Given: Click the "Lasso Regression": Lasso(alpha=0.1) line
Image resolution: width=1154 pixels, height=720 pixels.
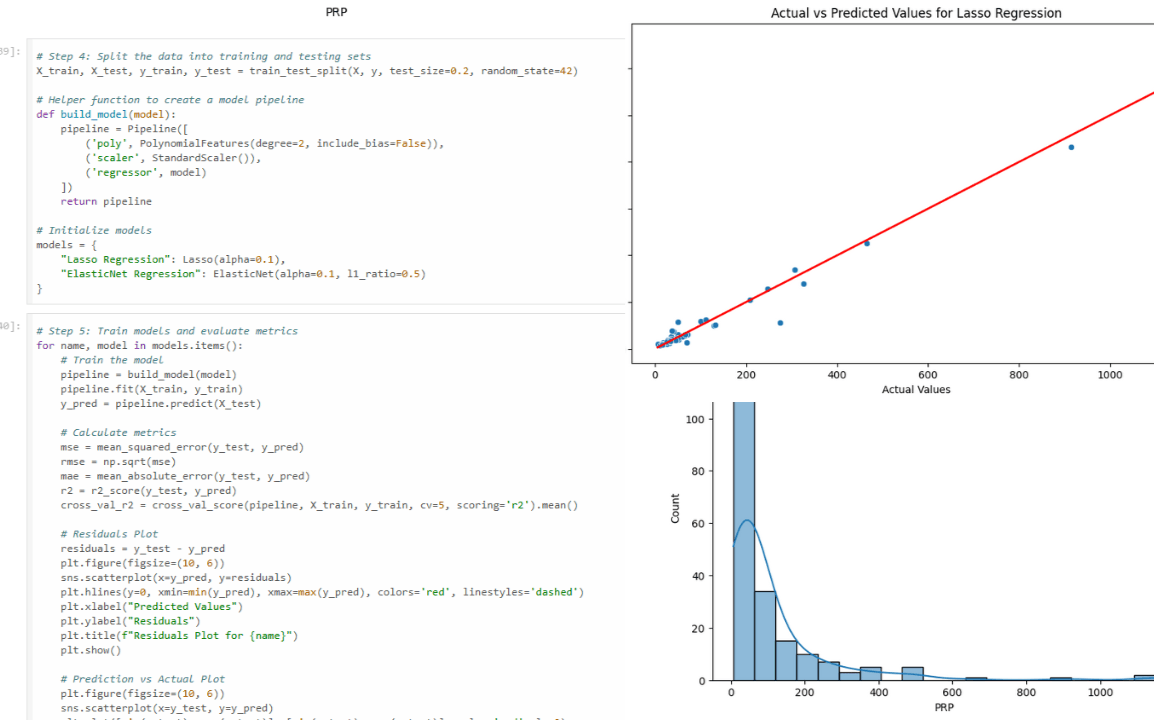Looking at the screenshot, I should coord(173,259).
